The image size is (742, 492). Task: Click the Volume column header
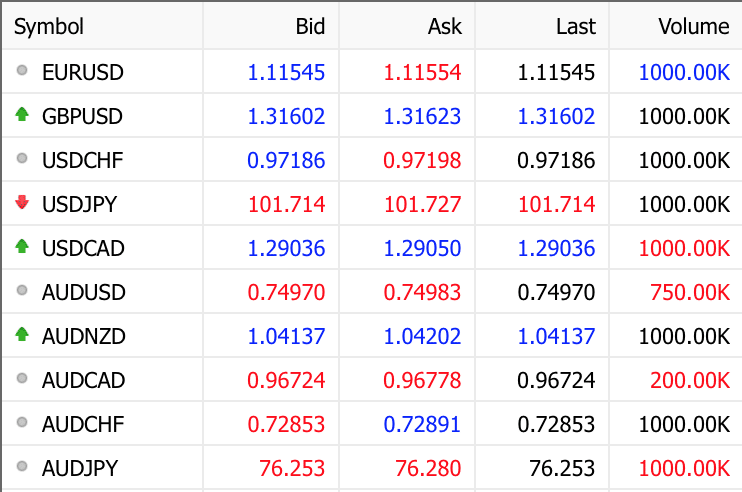pos(693,27)
